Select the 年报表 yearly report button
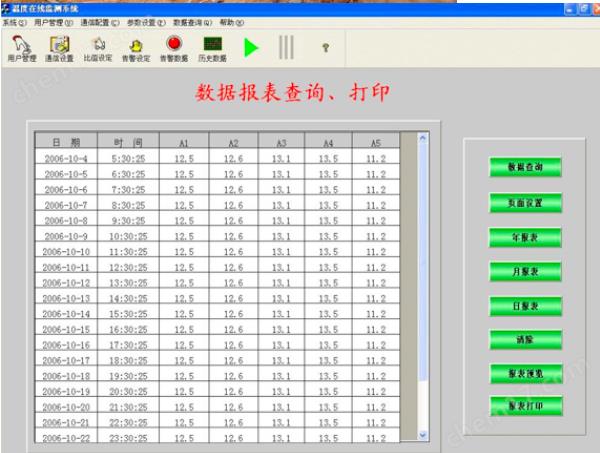Image resolution: width=600 pixels, height=453 pixels. 525,237
